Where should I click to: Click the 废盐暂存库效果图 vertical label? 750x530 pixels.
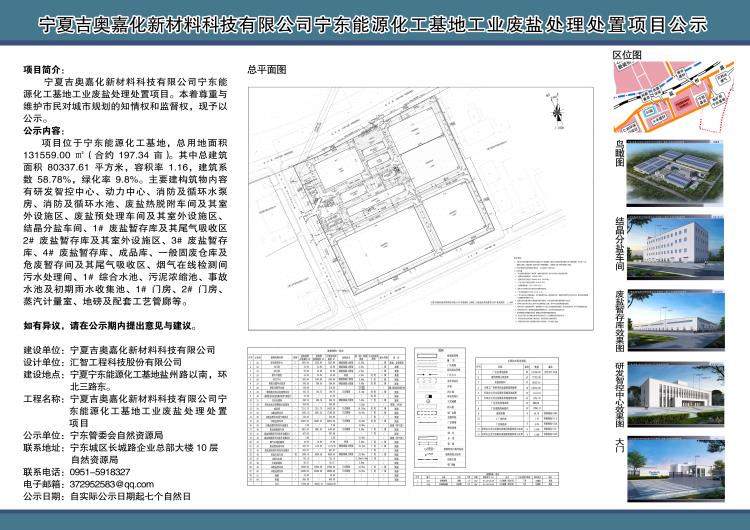click(x=619, y=322)
